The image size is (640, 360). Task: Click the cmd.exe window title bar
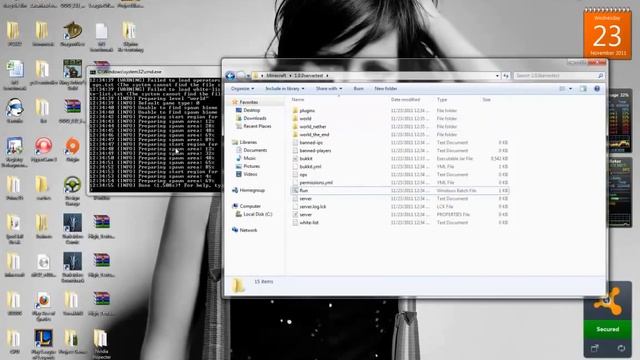pos(155,72)
